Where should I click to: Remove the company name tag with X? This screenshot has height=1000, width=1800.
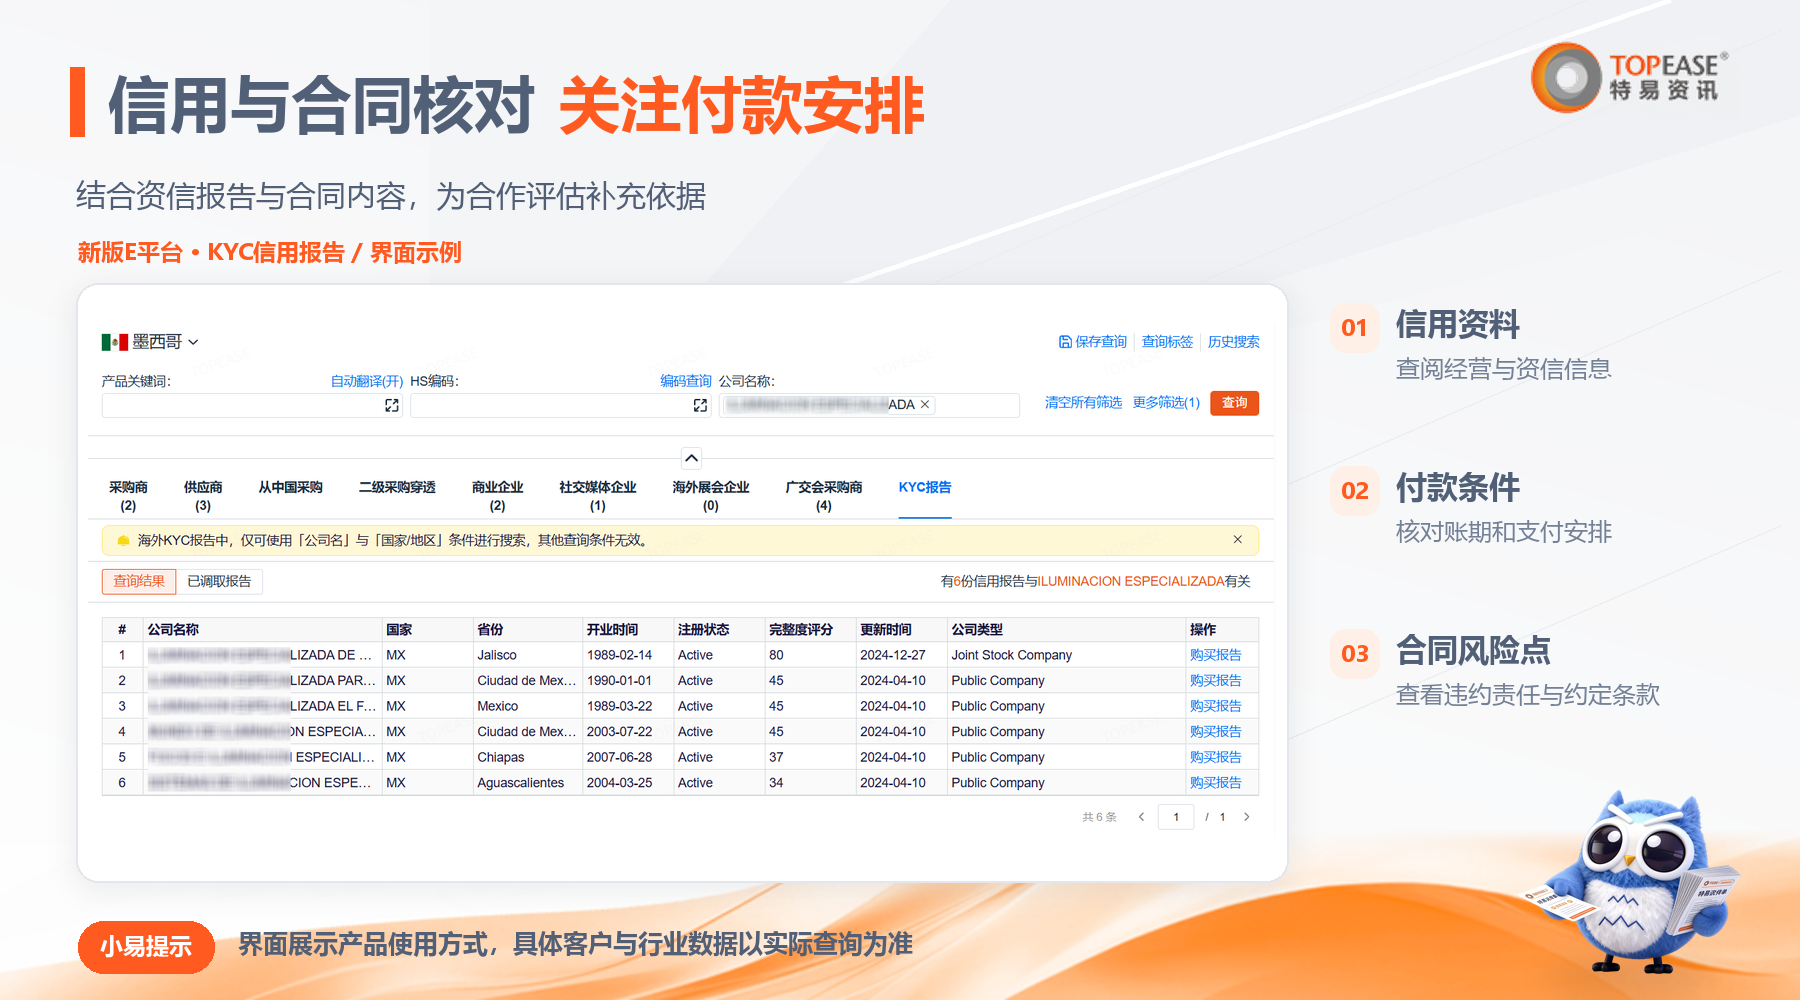(925, 405)
